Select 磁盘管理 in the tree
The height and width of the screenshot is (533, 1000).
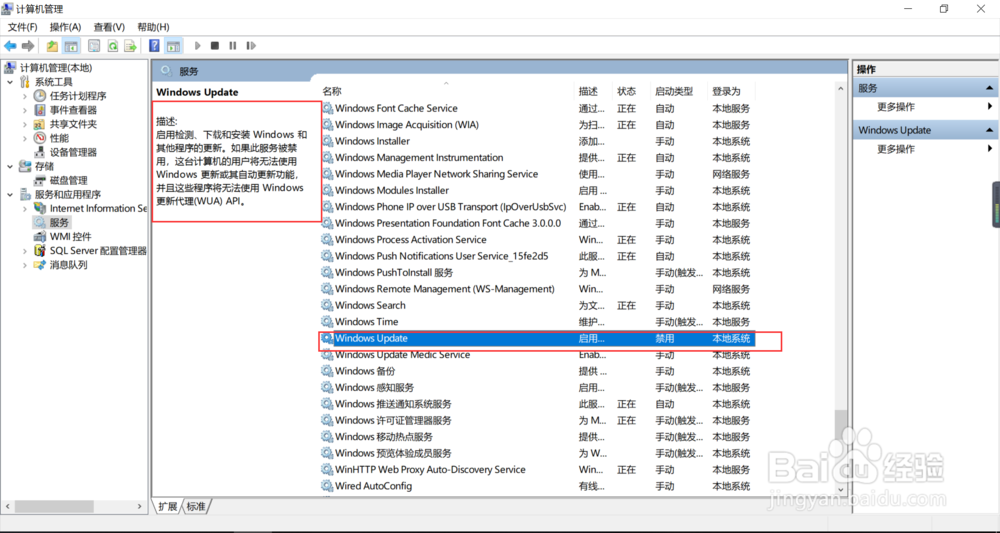69,180
